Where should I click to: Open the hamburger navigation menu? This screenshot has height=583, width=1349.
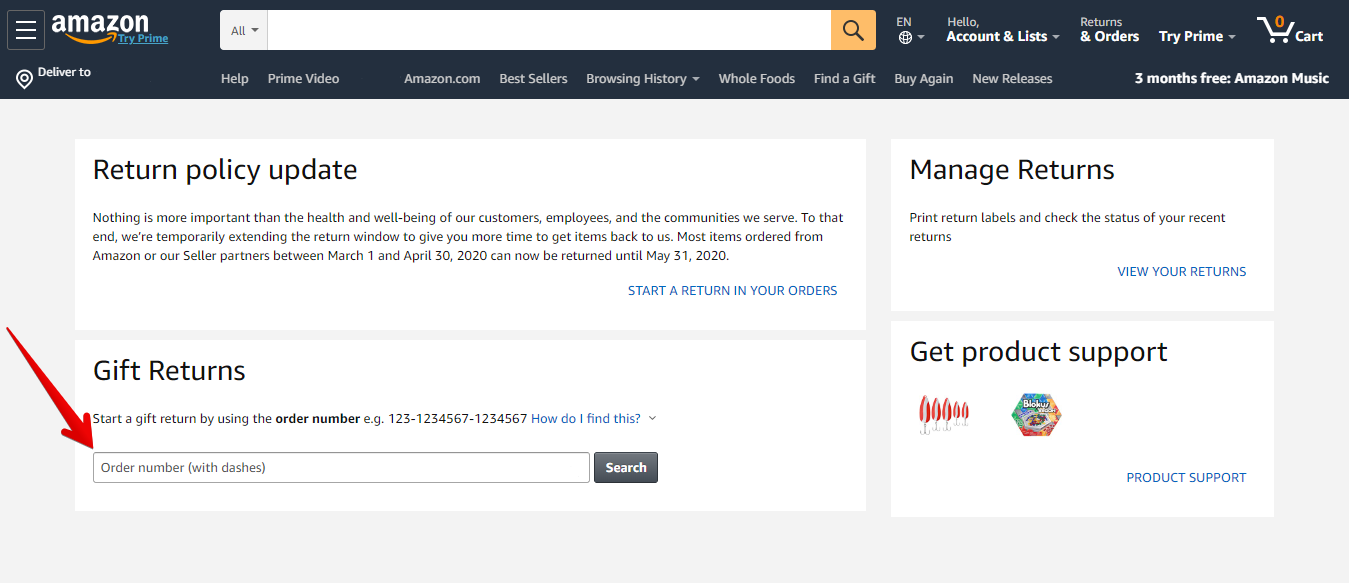pyautogui.click(x=25, y=29)
